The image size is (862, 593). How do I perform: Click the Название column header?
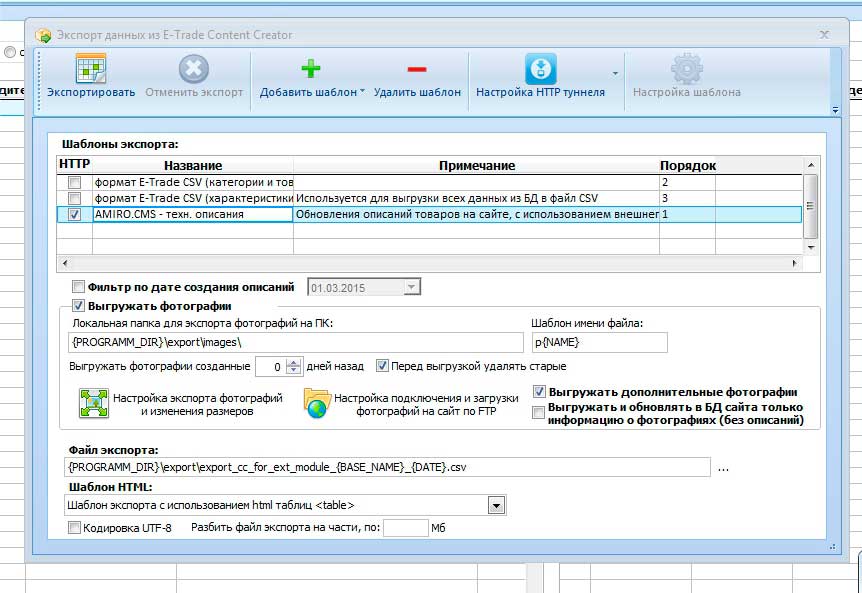point(193,165)
